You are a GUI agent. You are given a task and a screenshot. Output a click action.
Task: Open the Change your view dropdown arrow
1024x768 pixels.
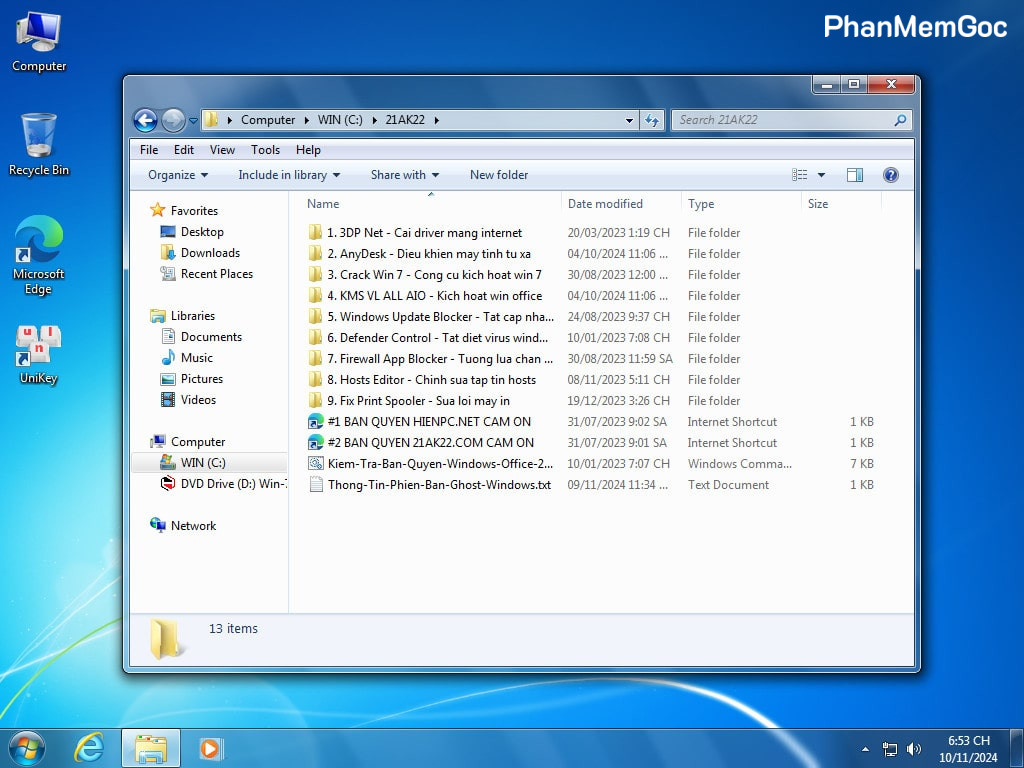[x=822, y=175]
